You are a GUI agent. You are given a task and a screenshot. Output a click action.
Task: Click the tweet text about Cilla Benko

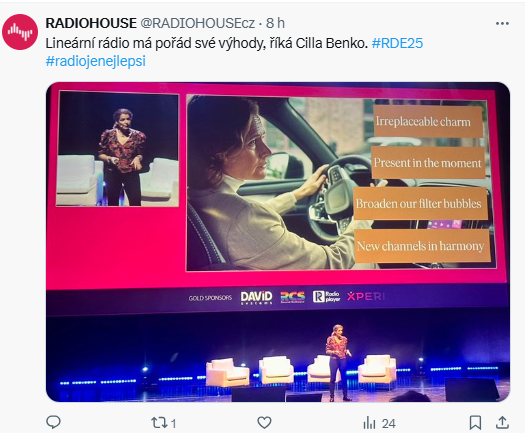(207, 43)
